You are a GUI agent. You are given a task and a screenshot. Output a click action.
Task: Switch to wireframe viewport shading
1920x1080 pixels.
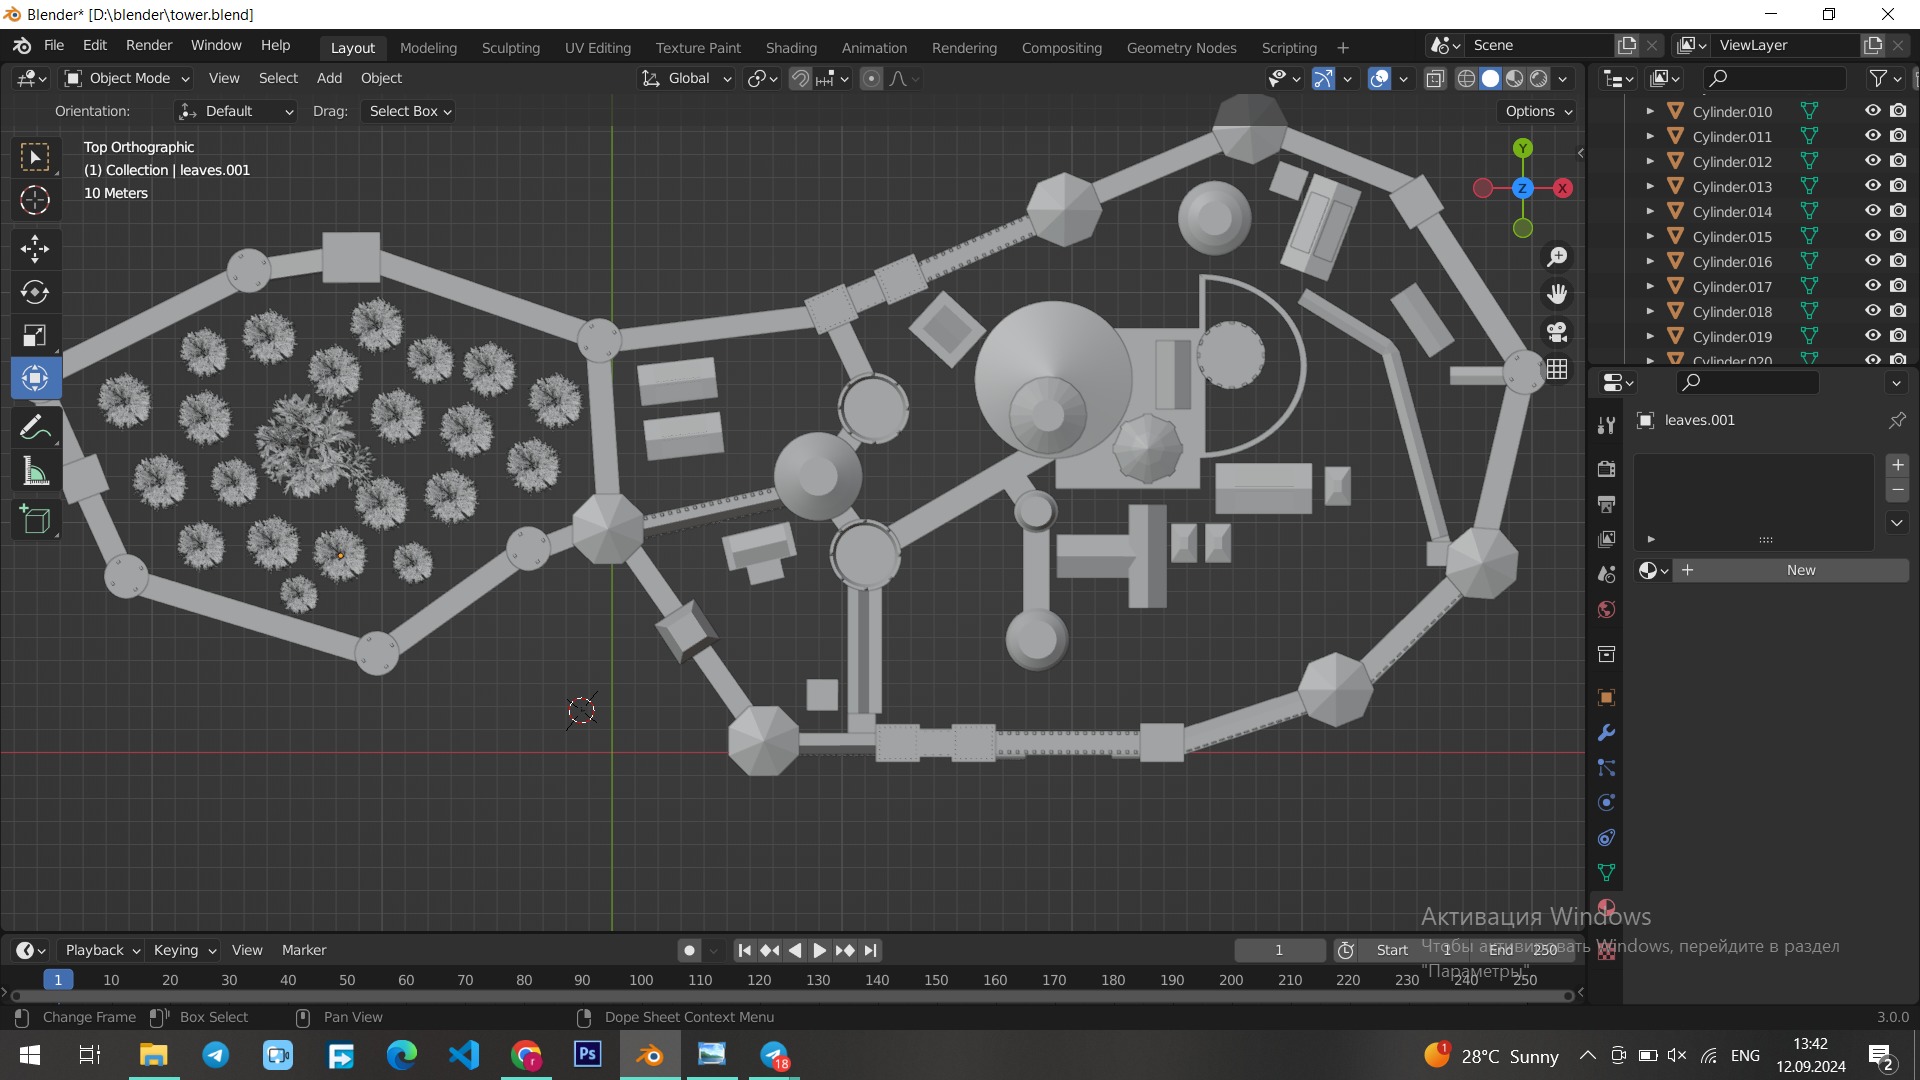(1466, 78)
